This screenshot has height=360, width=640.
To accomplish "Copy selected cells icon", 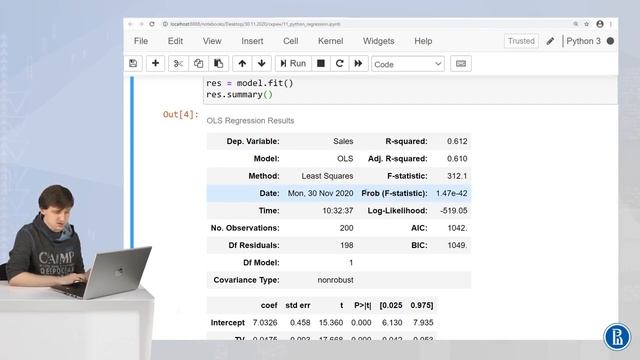I will pos(198,64).
